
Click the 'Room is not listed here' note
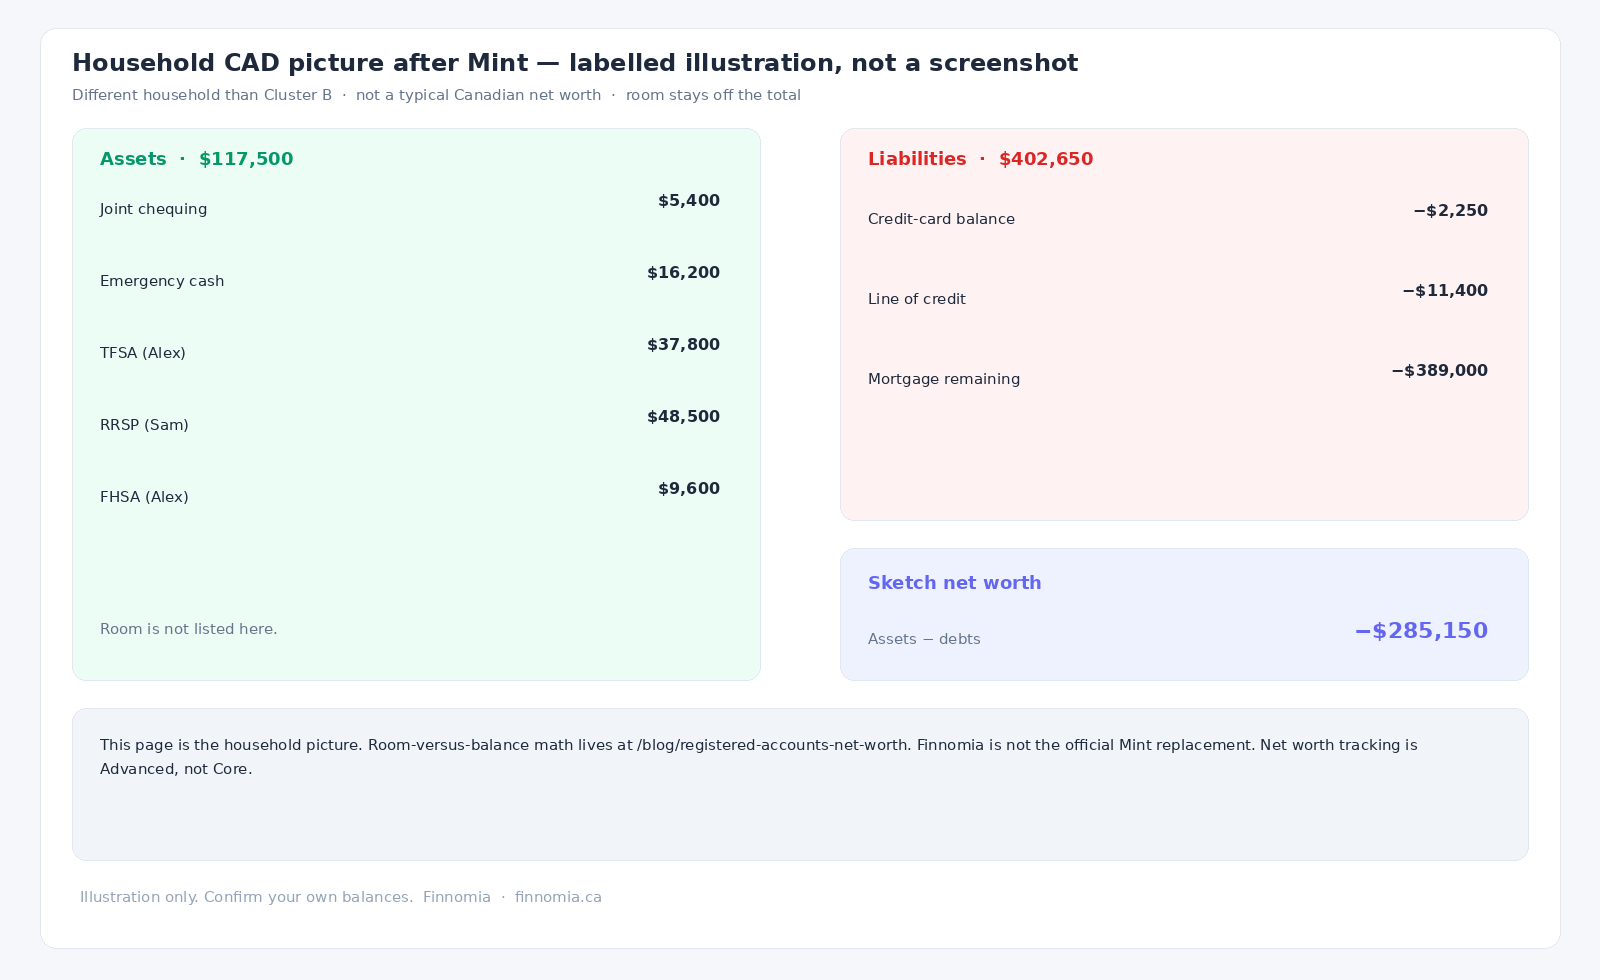click(x=189, y=629)
